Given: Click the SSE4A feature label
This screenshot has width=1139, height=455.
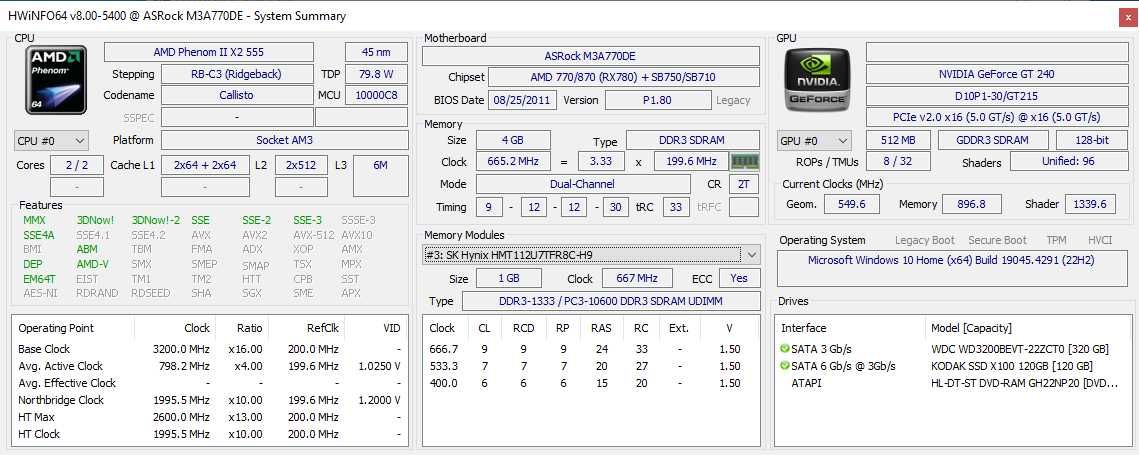Looking at the screenshot, I should coord(38,235).
